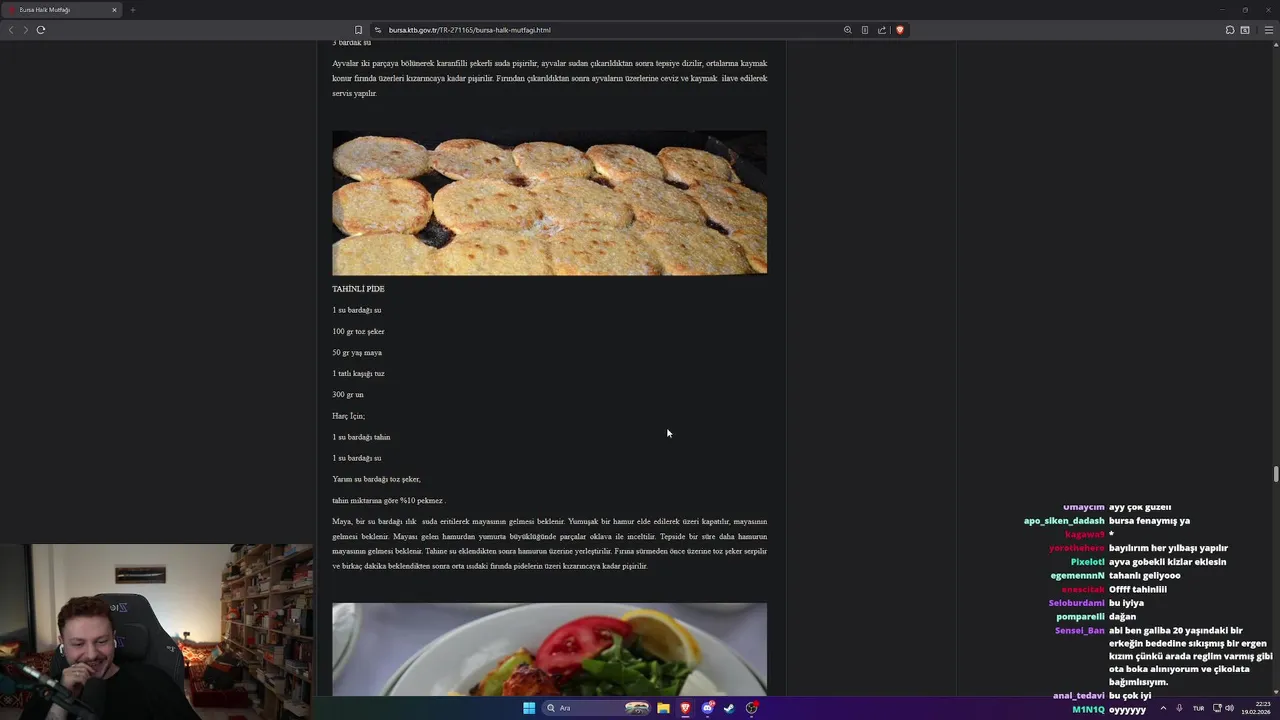The width and height of the screenshot is (1280, 720).
Task: Open Brave Shields lion icon
Action: pyautogui.click(x=900, y=30)
